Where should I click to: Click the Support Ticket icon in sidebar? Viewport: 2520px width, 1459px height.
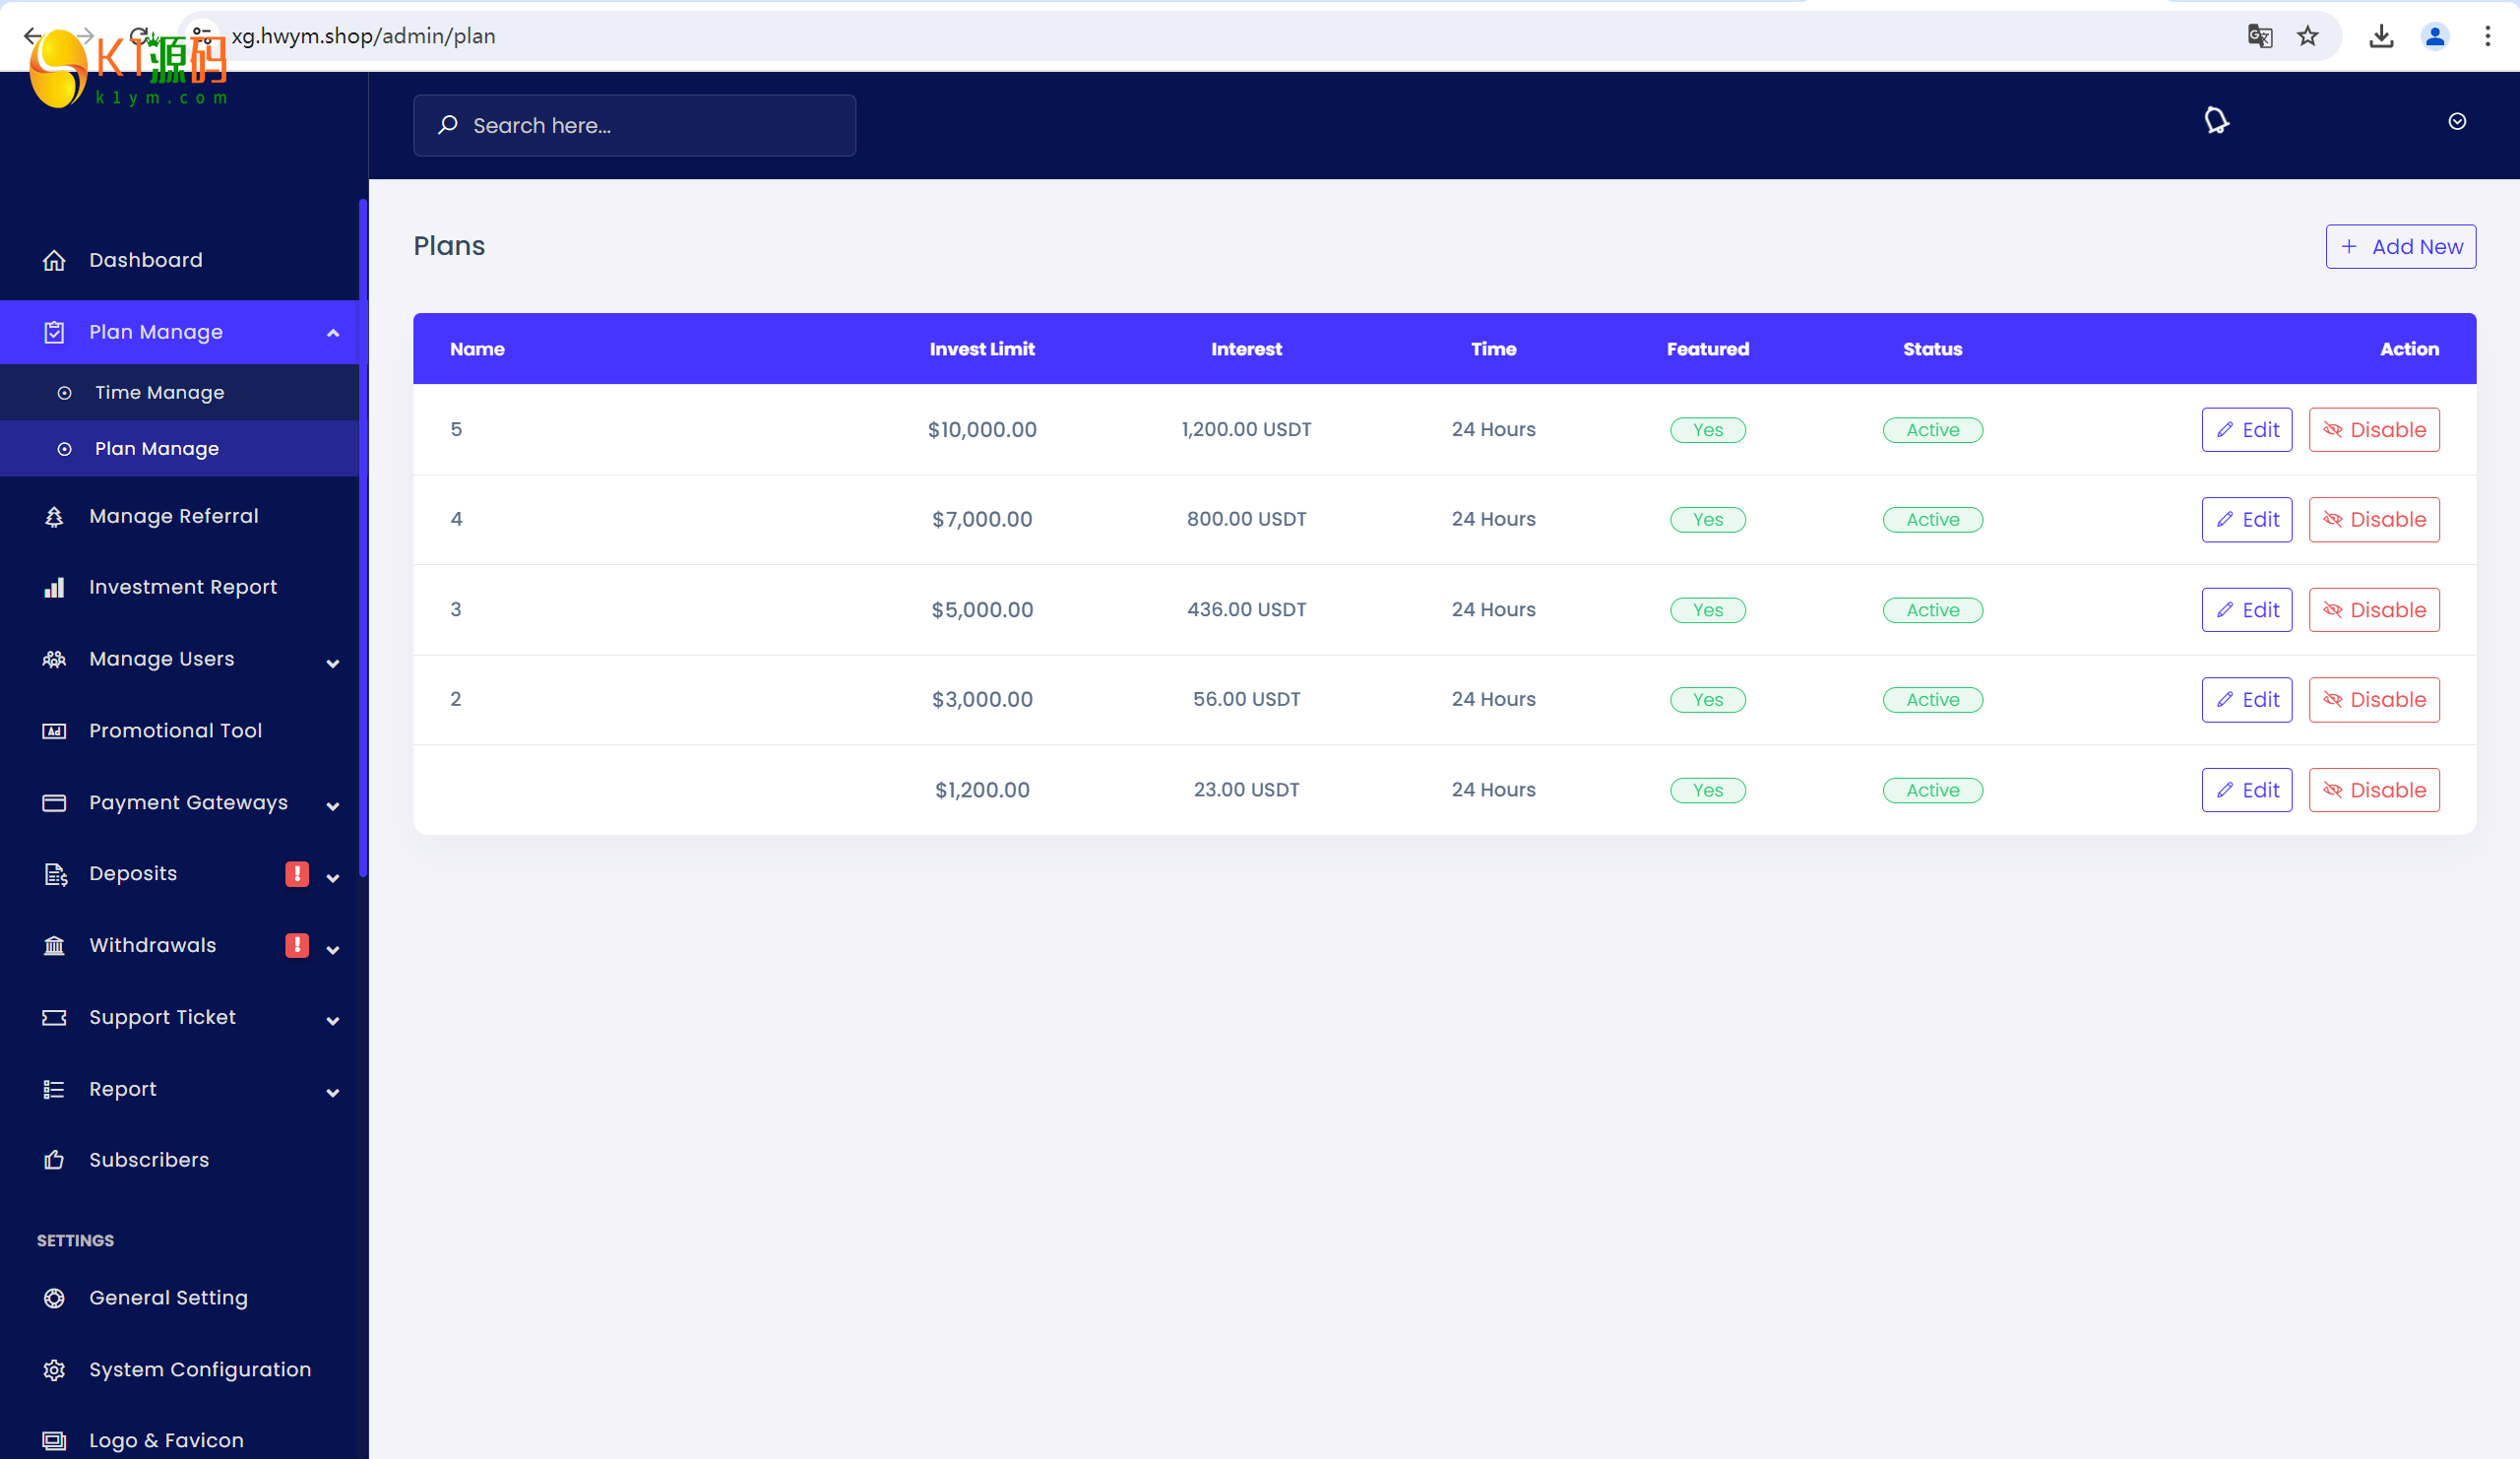54,1018
